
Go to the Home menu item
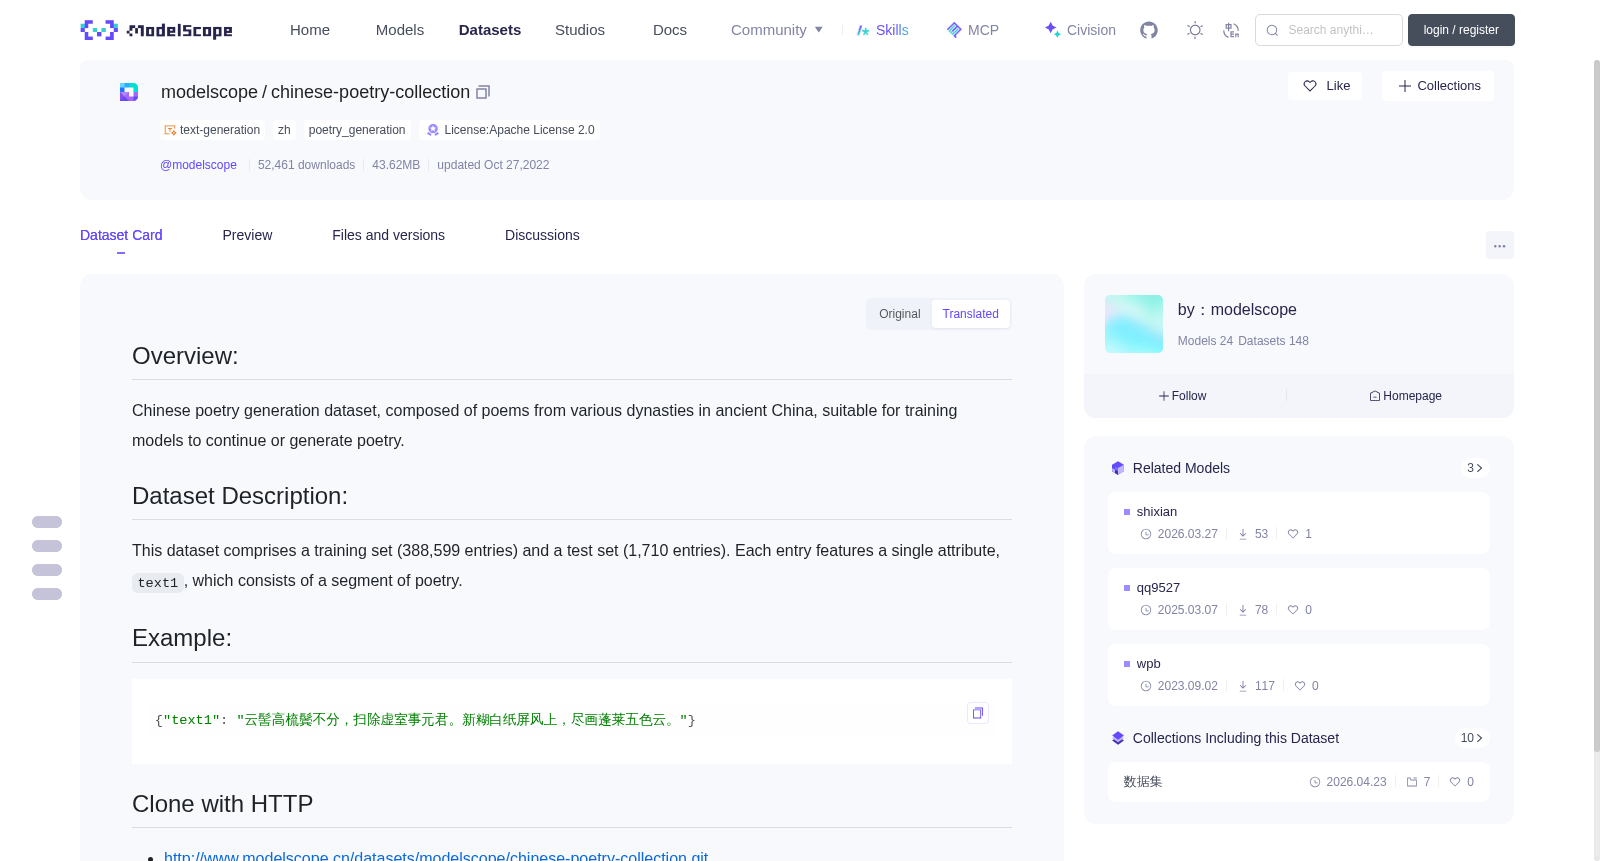[x=310, y=30]
